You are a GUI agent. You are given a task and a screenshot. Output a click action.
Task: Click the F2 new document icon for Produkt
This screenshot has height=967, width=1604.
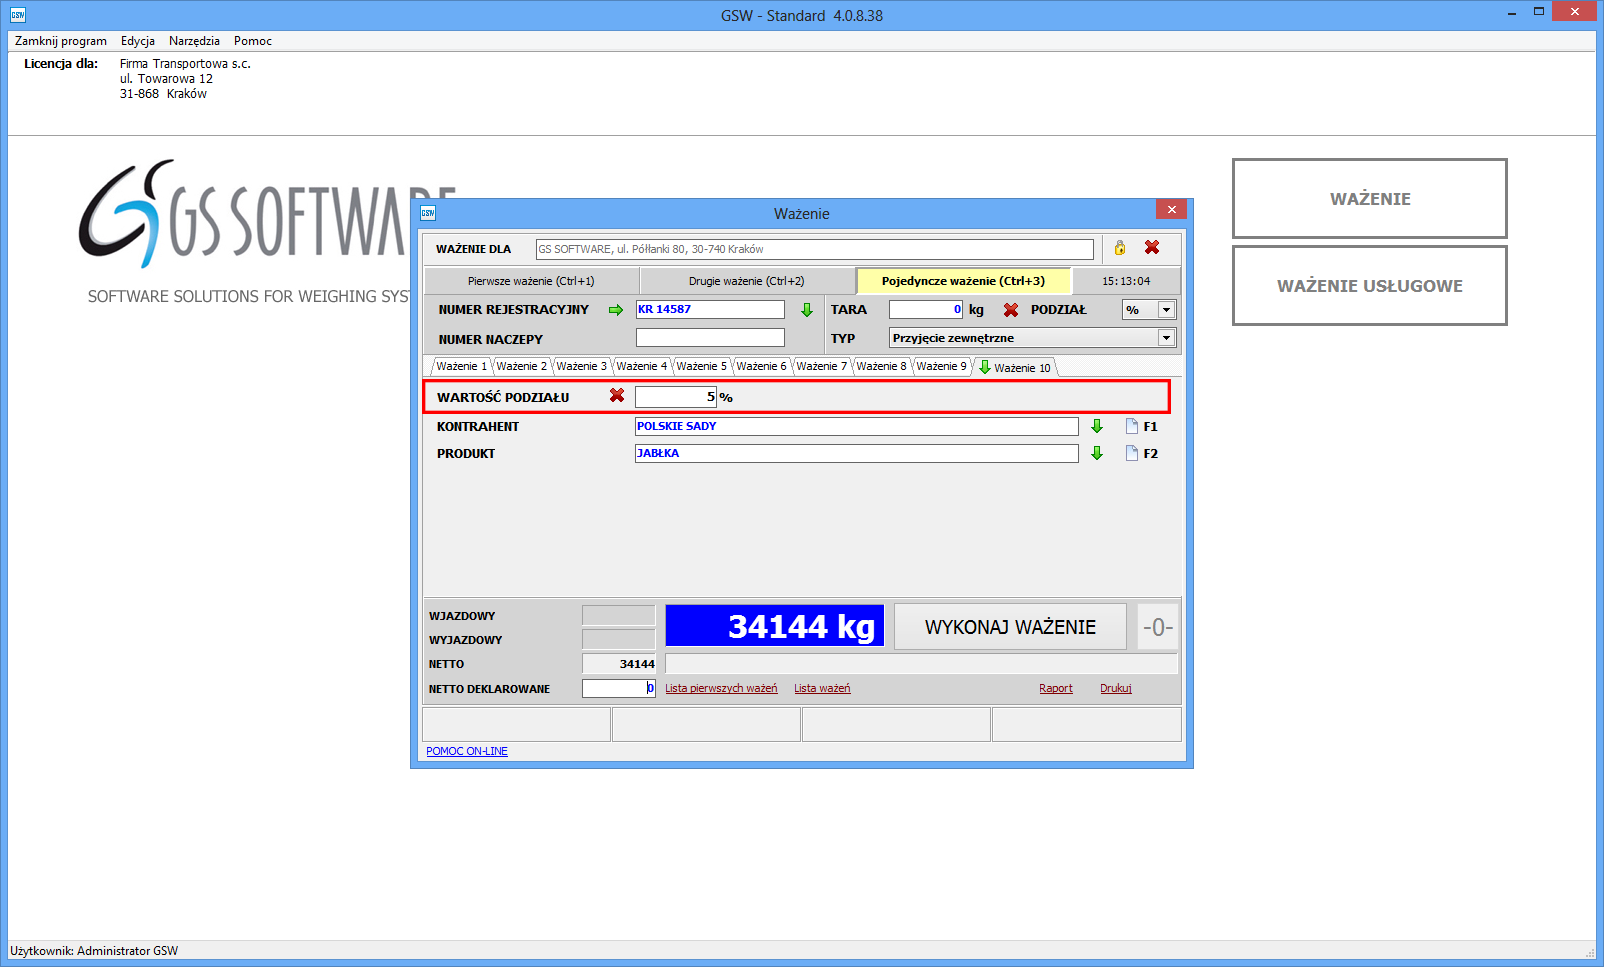pos(1132,453)
